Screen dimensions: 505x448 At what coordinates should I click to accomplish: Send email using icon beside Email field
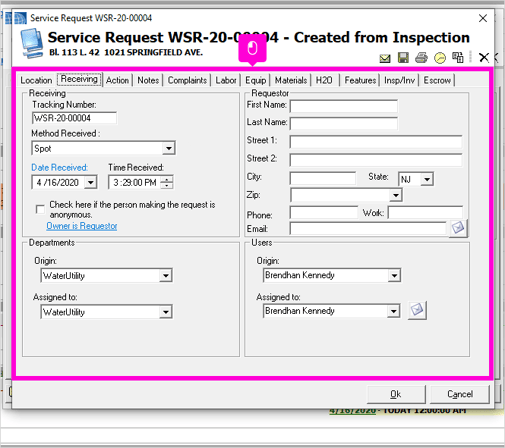click(458, 228)
